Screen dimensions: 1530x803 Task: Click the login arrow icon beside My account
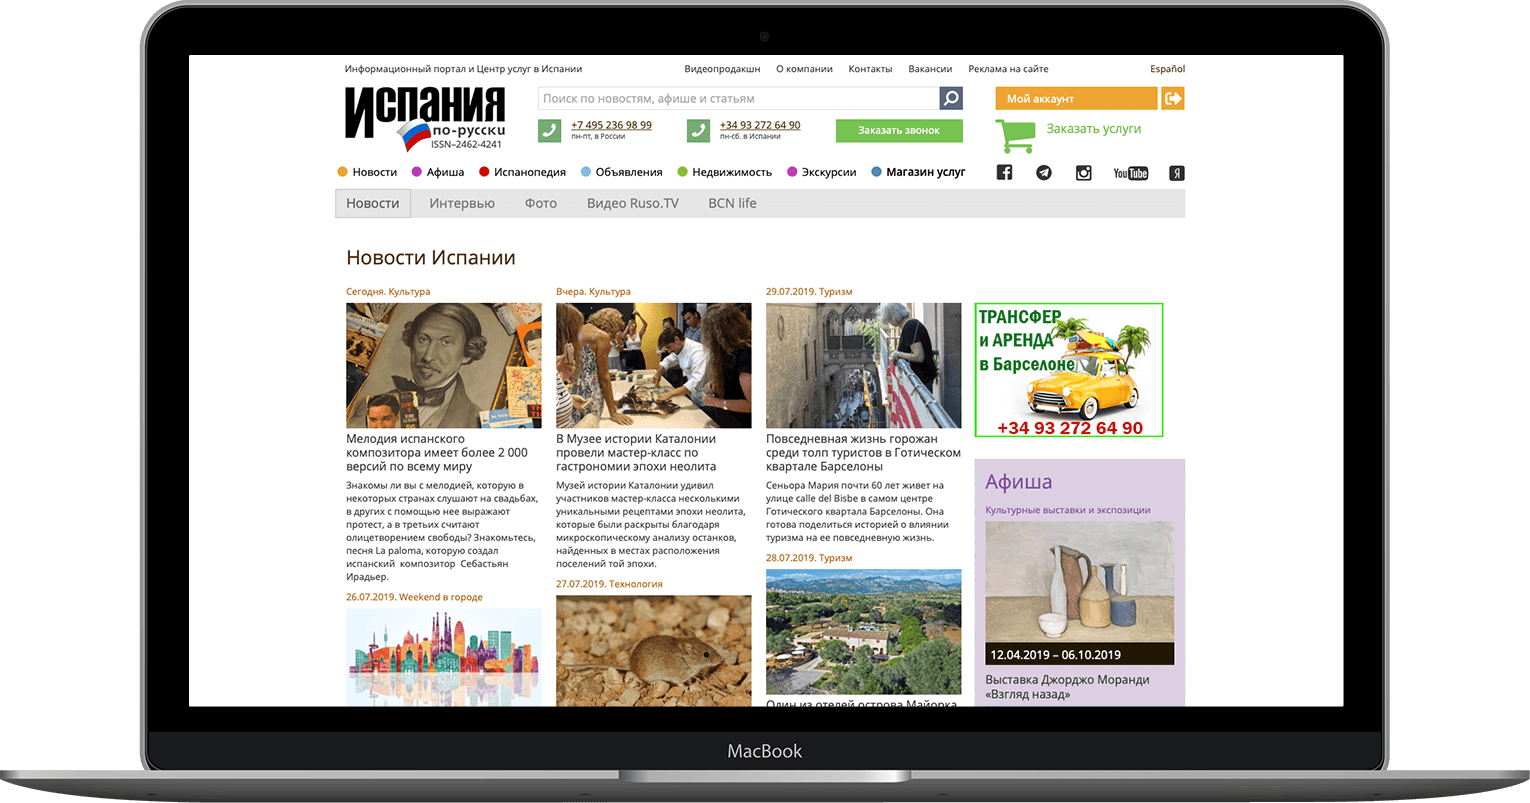point(1173,98)
